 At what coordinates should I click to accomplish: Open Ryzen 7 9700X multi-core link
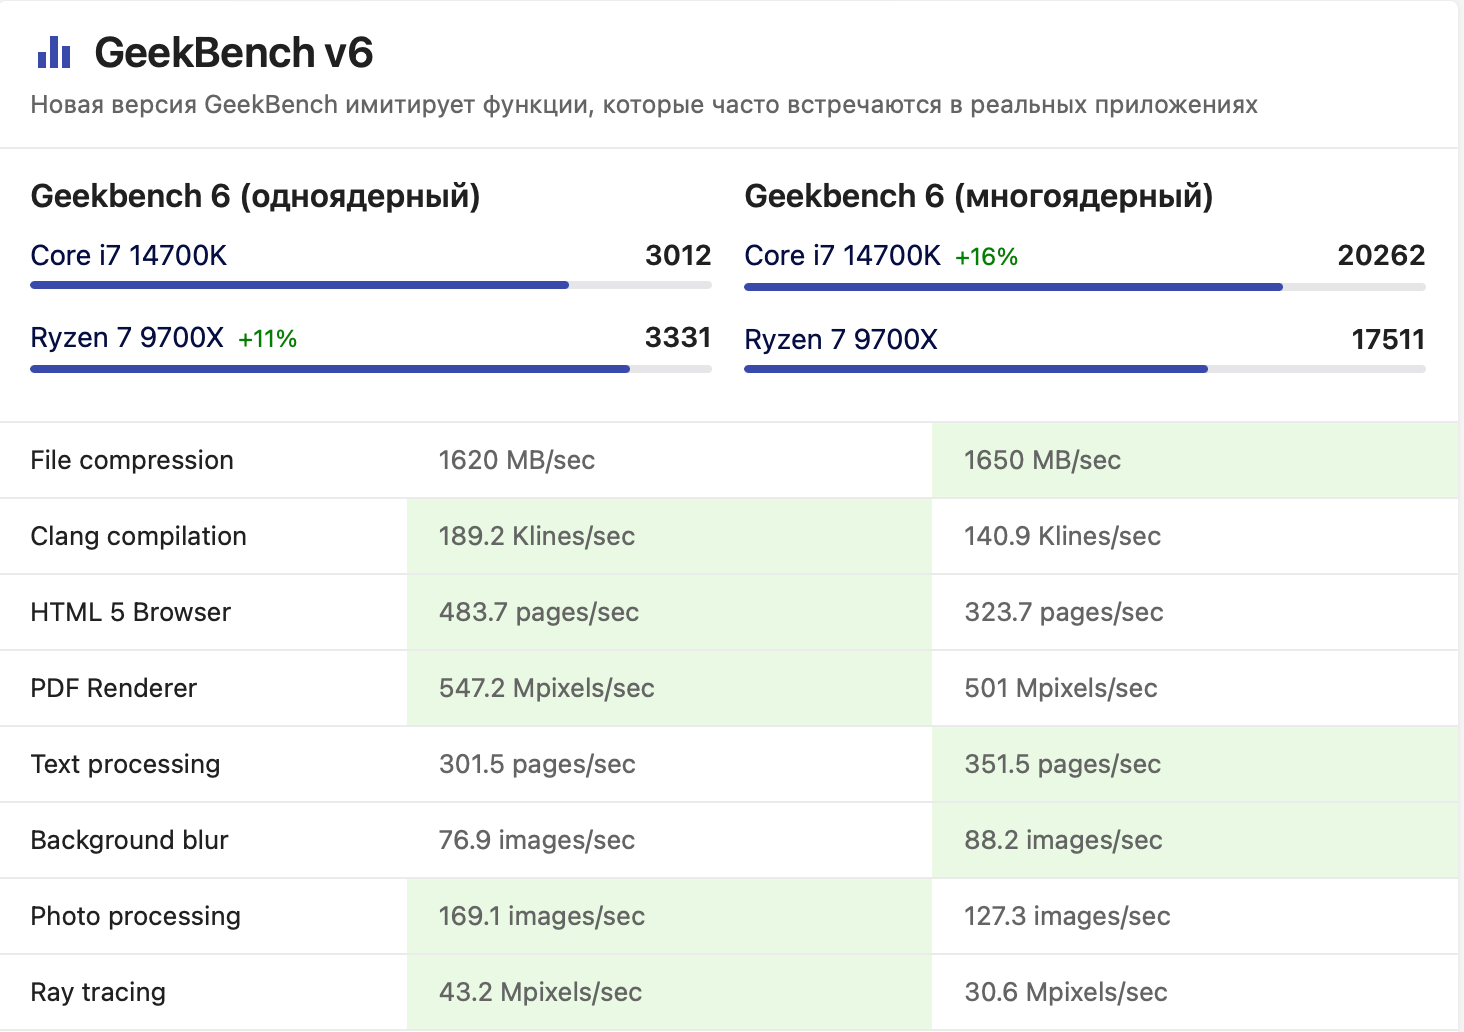(x=841, y=340)
